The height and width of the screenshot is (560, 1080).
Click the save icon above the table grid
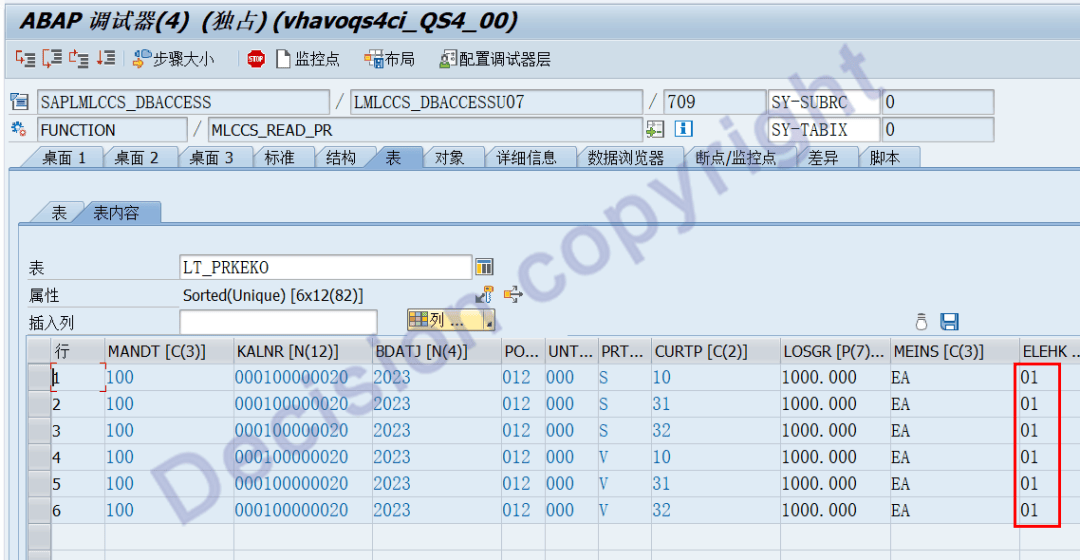tap(950, 322)
